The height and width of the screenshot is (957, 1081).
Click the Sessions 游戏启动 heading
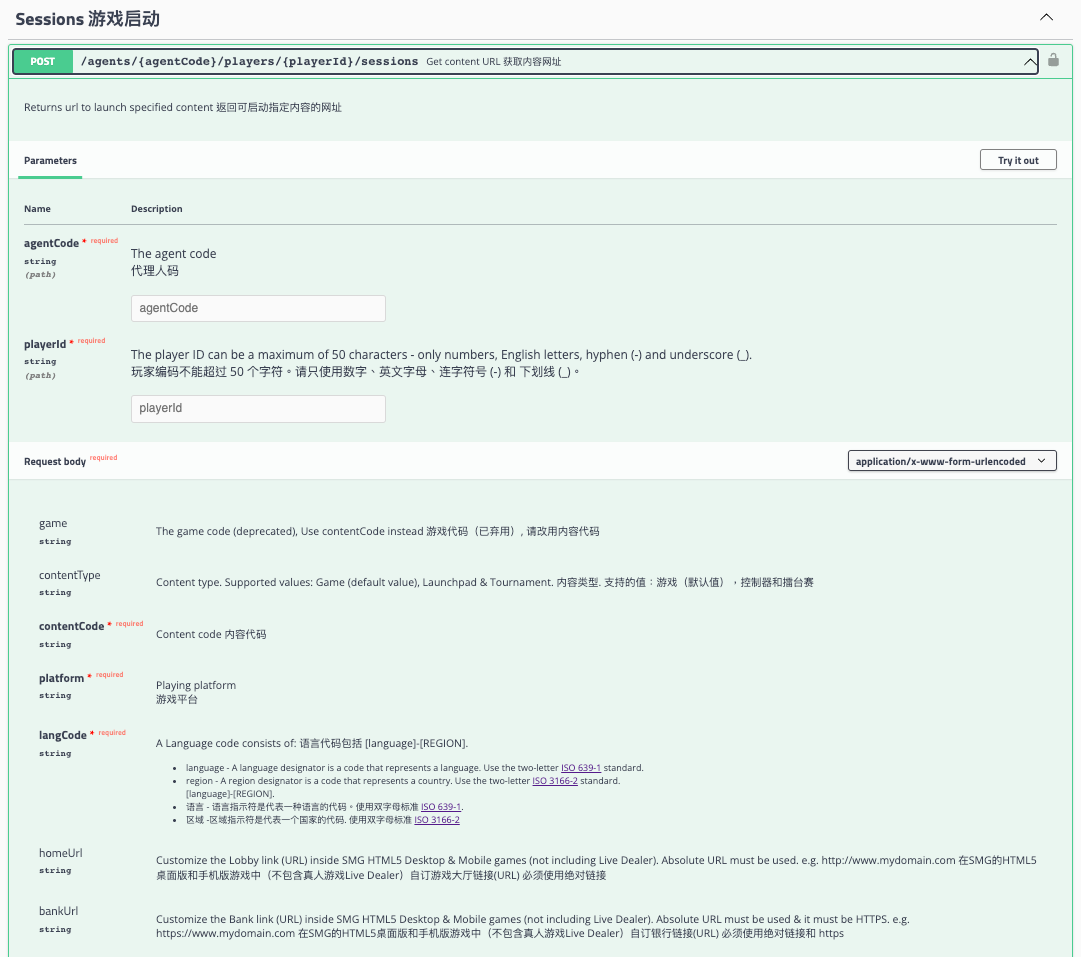87,19
